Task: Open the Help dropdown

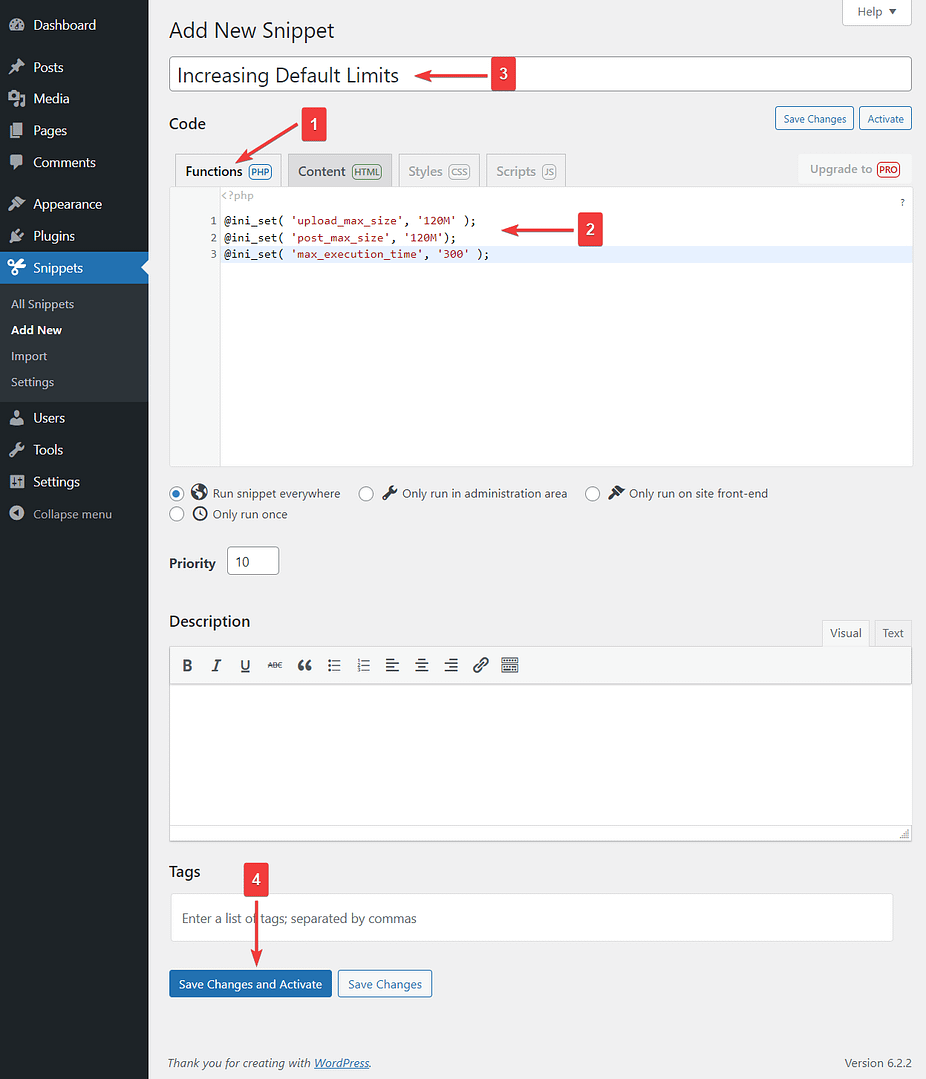Action: point(876,12)
